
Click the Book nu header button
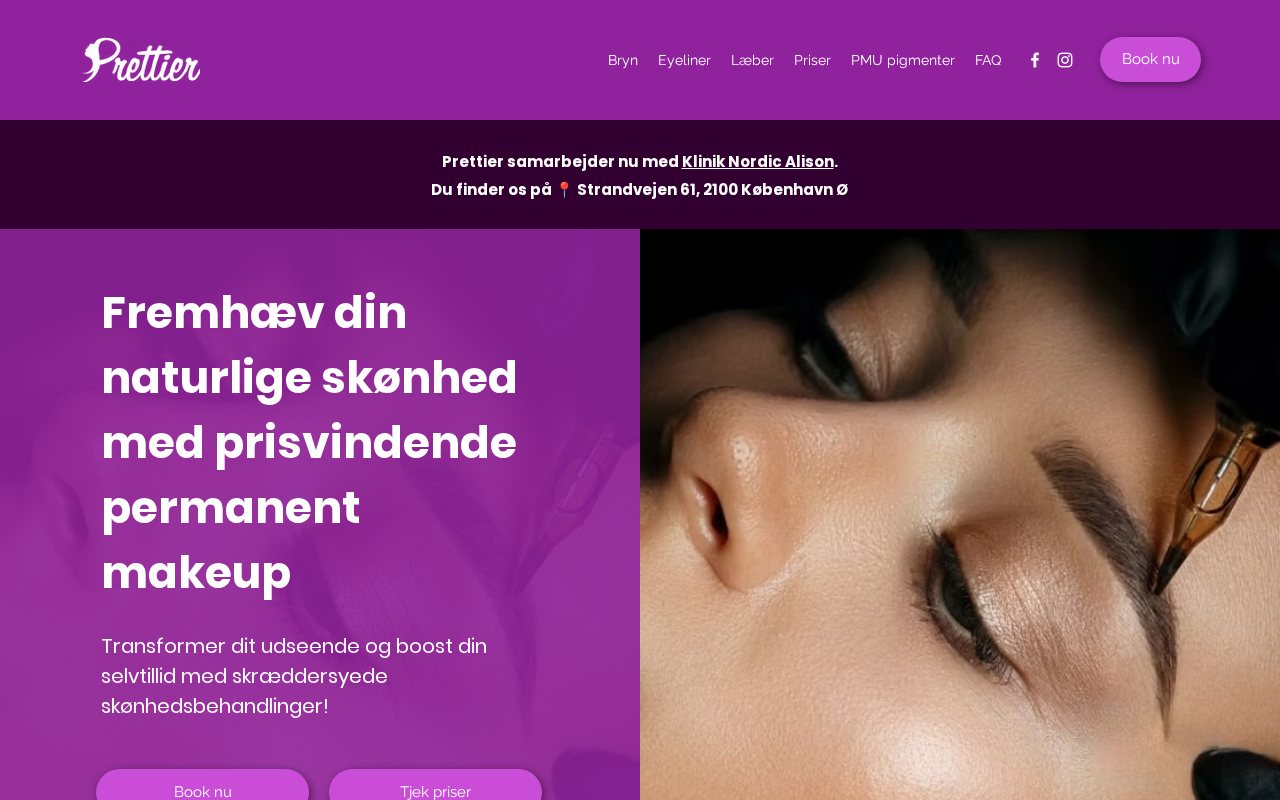pyautogui.click(x=1150, y=59)
